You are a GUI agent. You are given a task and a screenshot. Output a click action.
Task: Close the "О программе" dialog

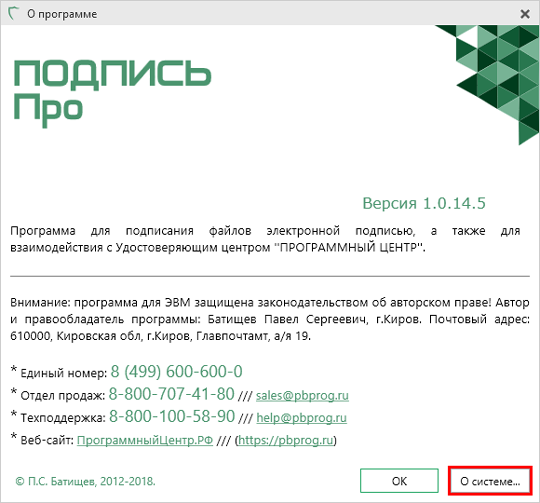pos(525,14)
